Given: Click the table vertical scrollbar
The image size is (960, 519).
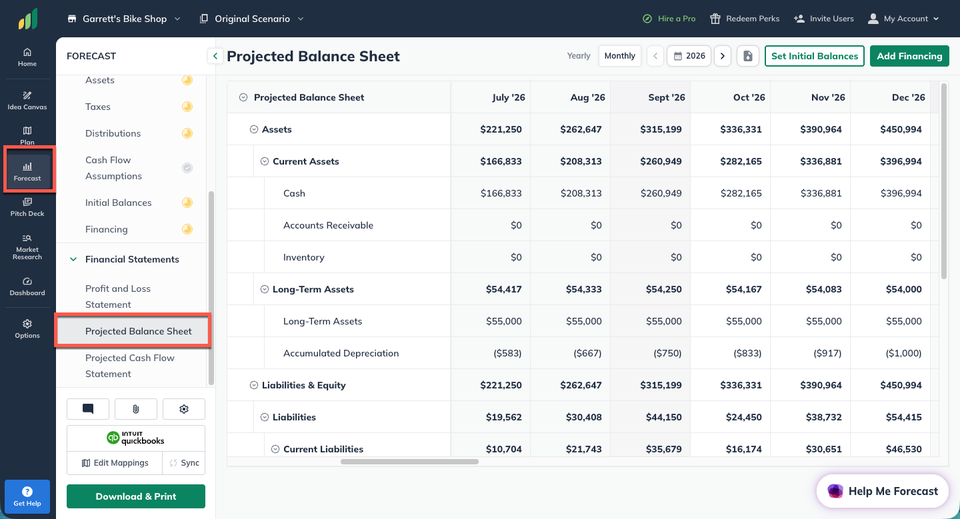Looking at the screenshot, I should pos(943,181).
